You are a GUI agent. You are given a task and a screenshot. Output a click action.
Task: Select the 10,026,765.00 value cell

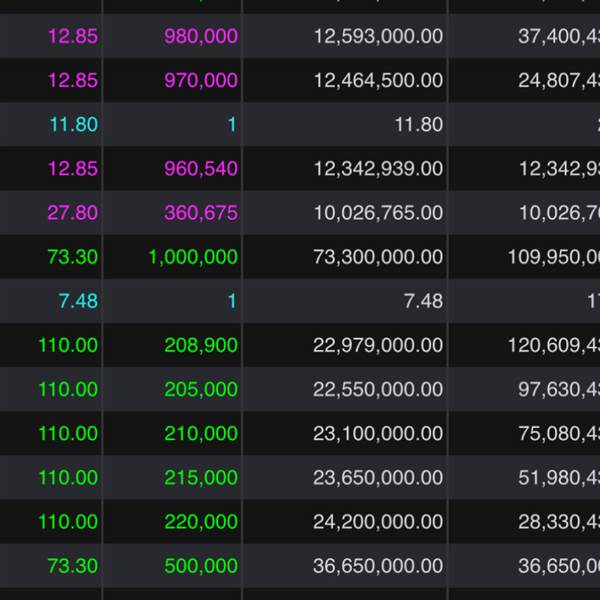point(377,213)
